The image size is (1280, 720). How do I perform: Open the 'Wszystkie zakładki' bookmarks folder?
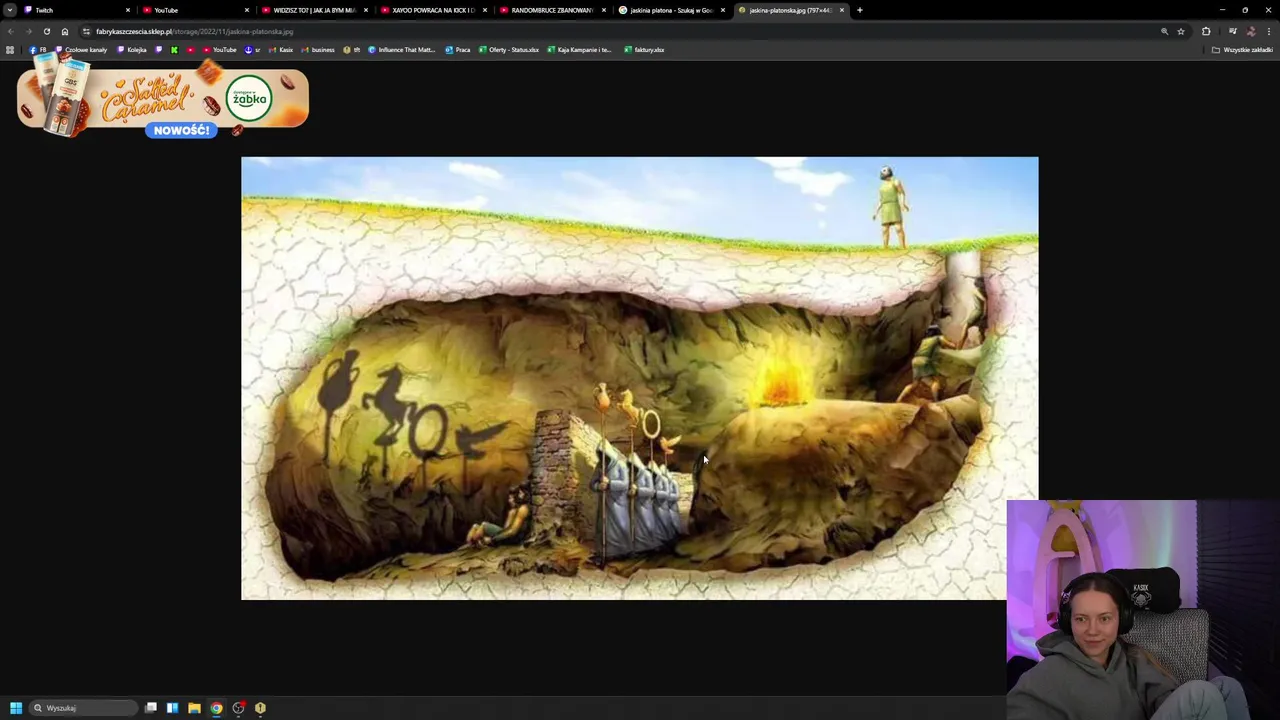pos(1242,50)
